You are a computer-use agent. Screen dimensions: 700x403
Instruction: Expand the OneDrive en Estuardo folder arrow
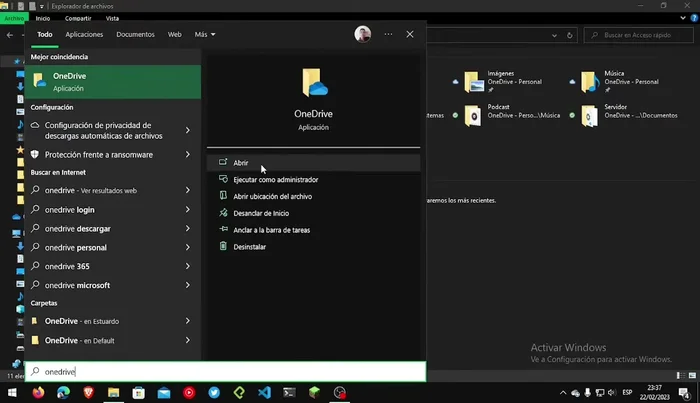(188, 321)
